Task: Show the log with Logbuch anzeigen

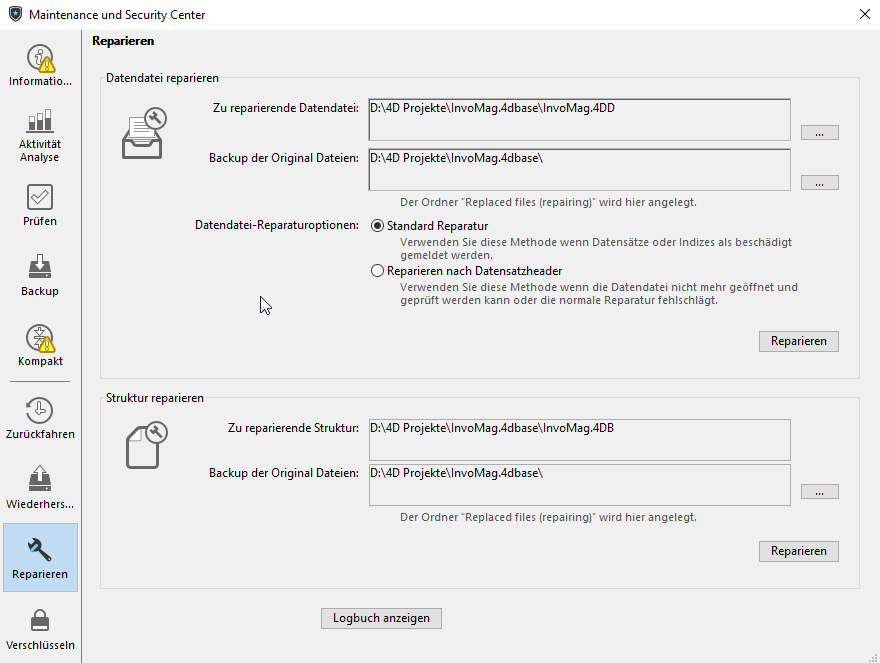Action: click(381, 618)
